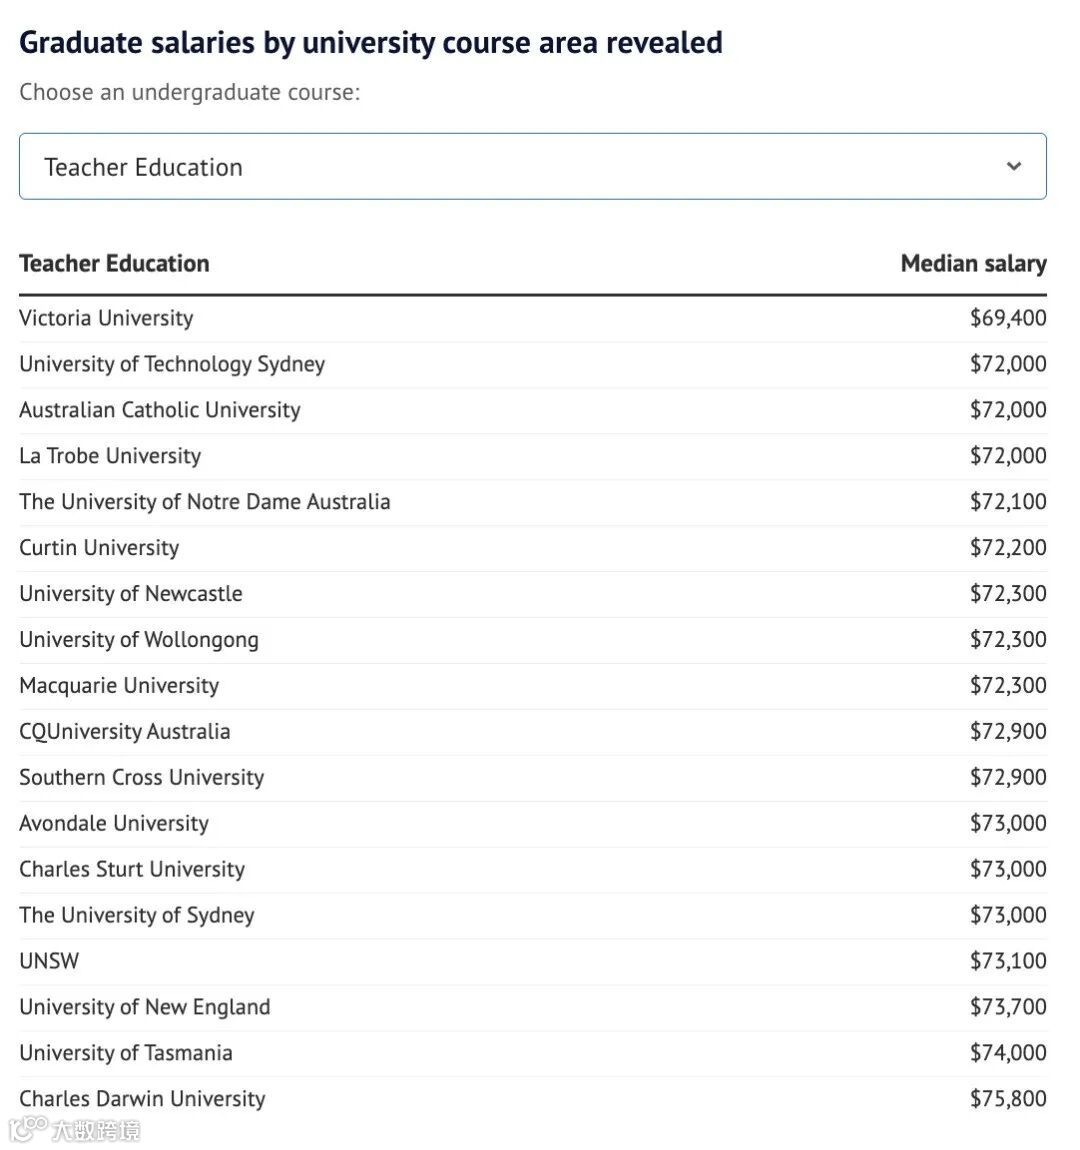Click the page heading about graduate salaries
Image resolution: width=1080 pixels, height=1150 pixels.
click(x=371, y=43)
